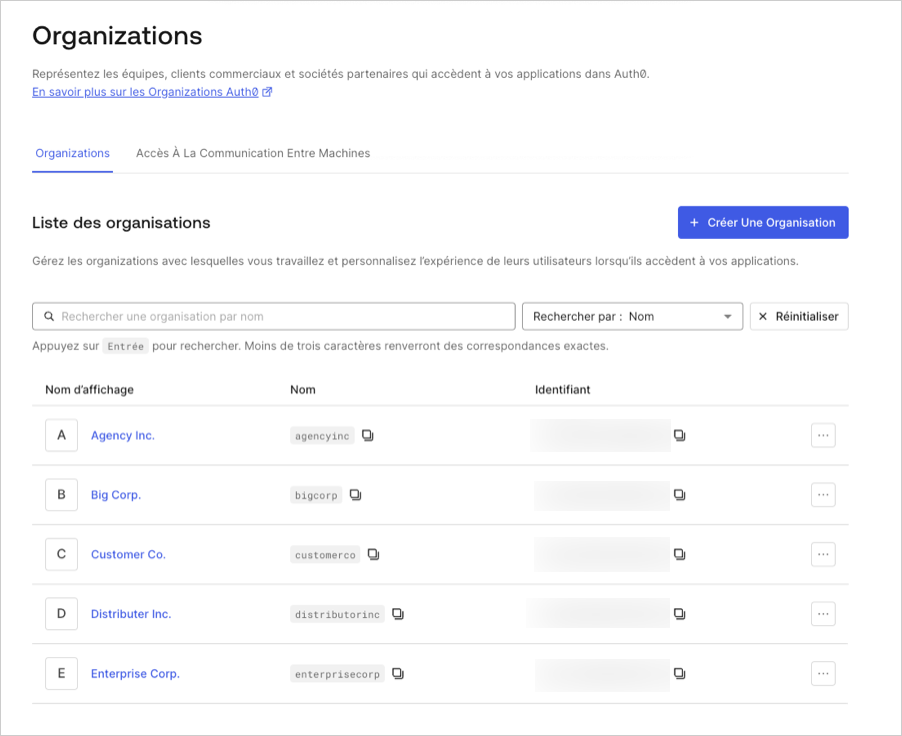Click the D avatar for Distributer Inc.

pyautogui.click(x=62, y=614)
